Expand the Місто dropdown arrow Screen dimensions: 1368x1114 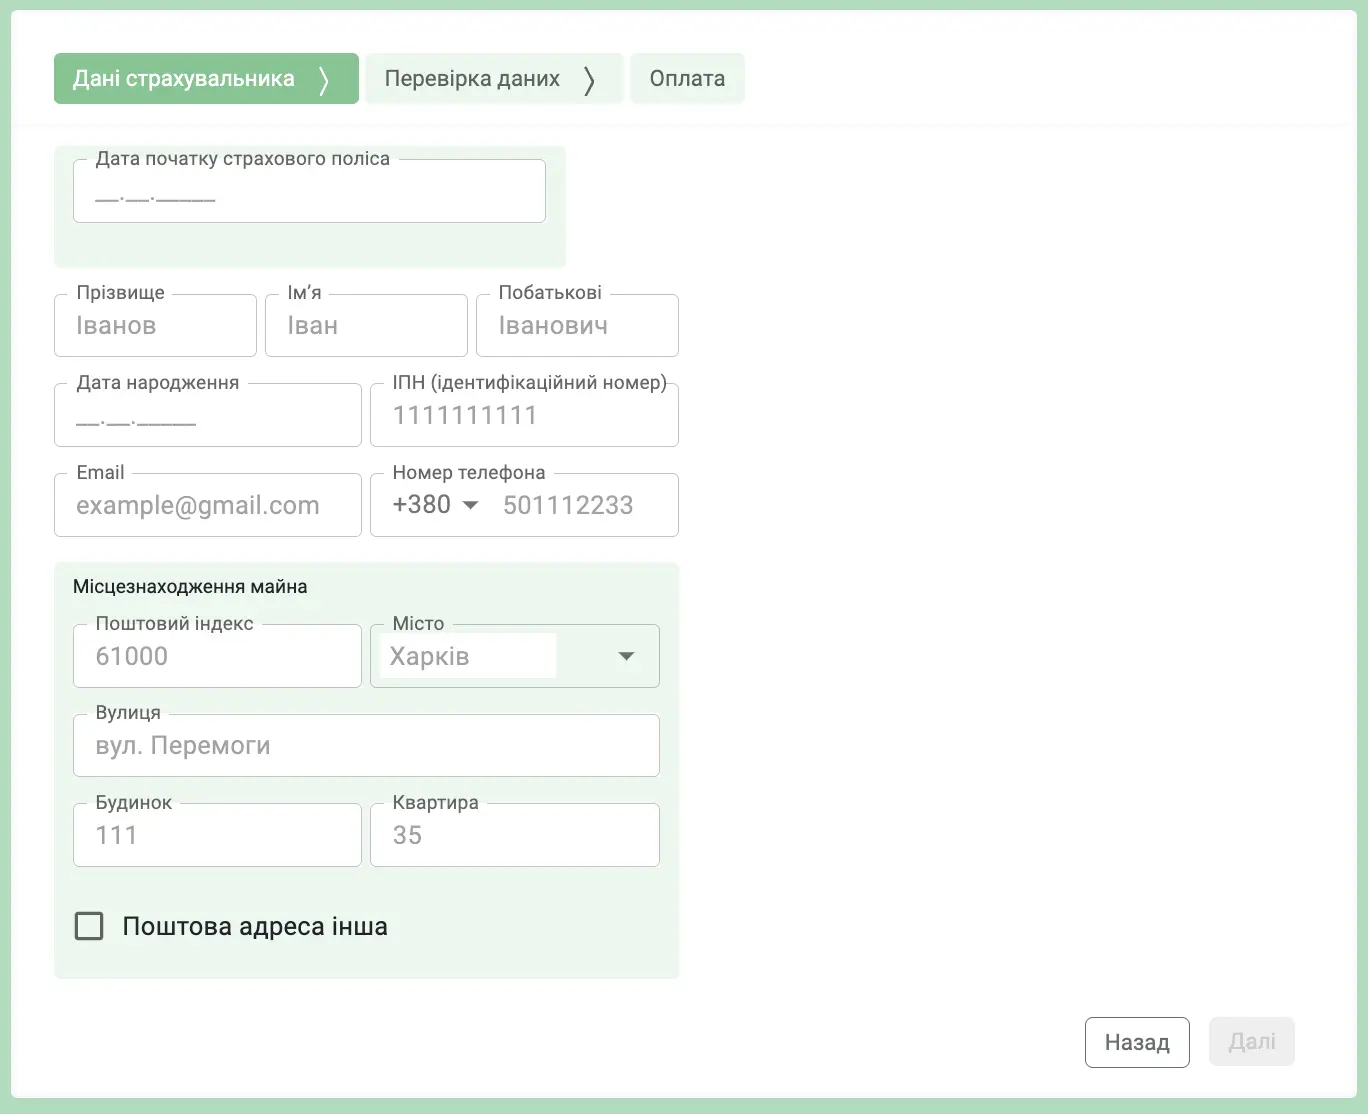pos(627,657)
